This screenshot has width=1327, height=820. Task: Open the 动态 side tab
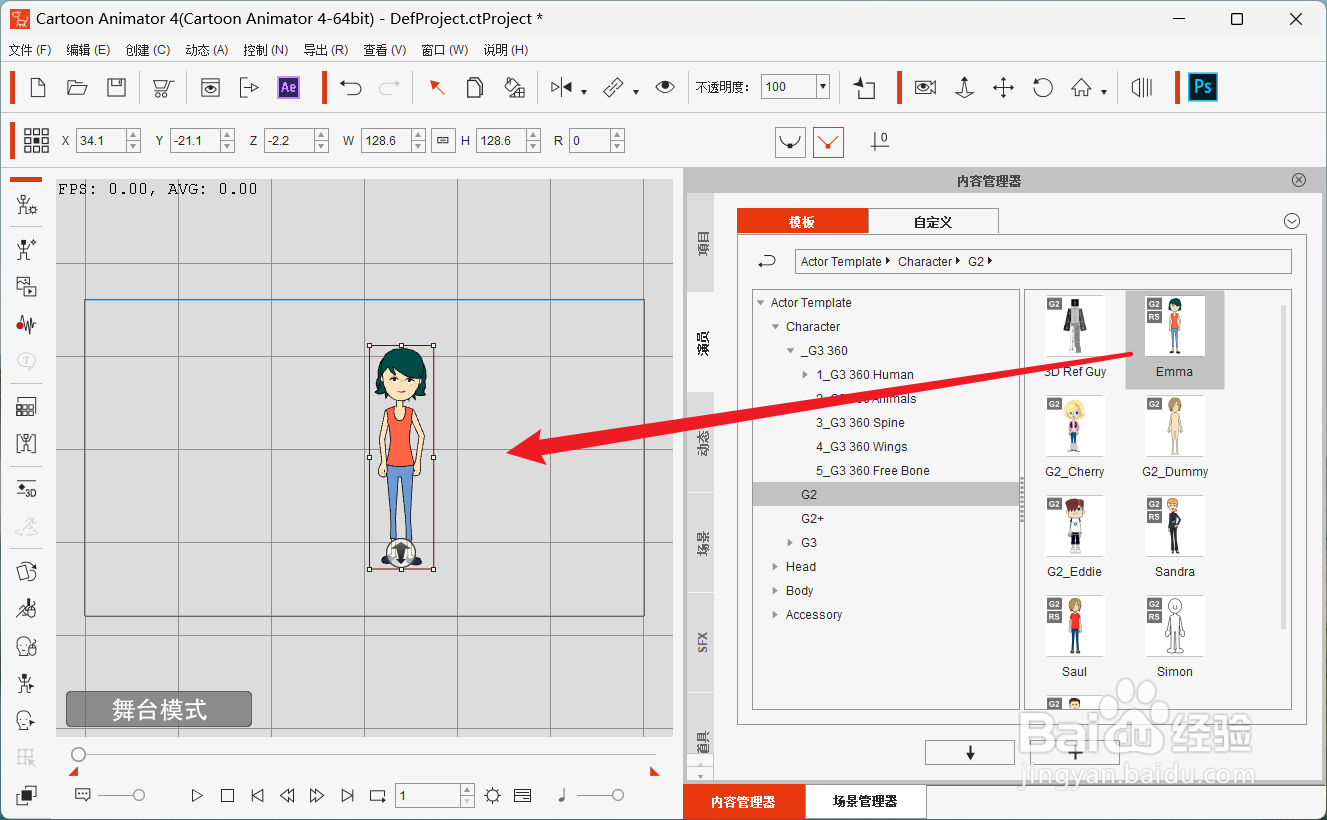point(702,442)
